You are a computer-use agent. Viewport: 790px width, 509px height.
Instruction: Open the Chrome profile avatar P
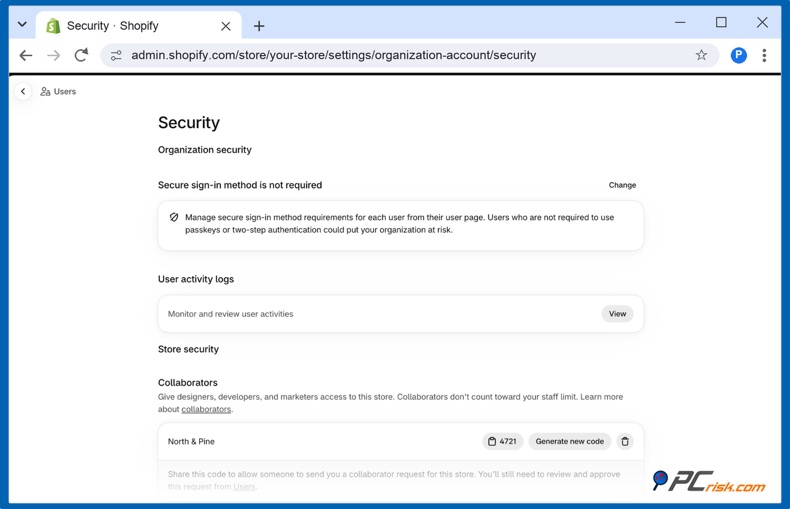(x=738, y=55)
